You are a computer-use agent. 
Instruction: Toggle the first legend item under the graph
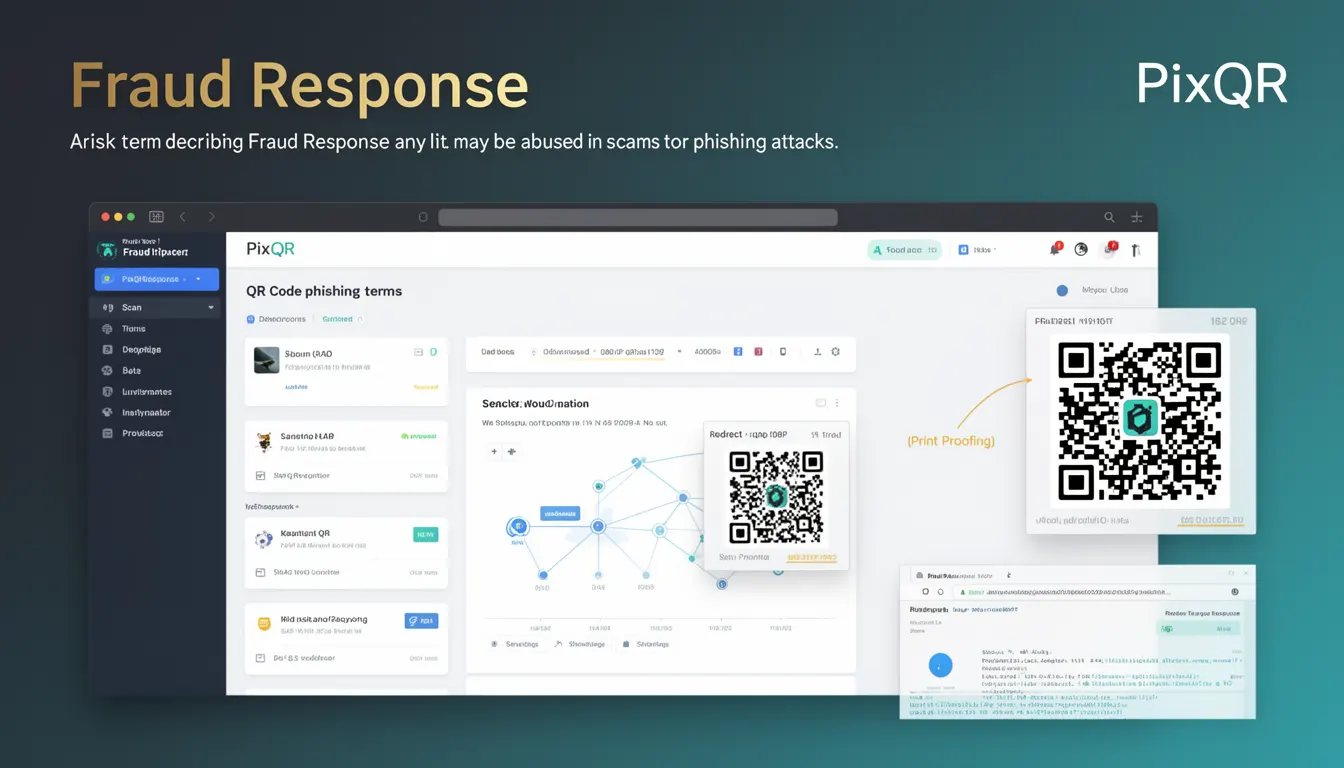pos(514,644)
